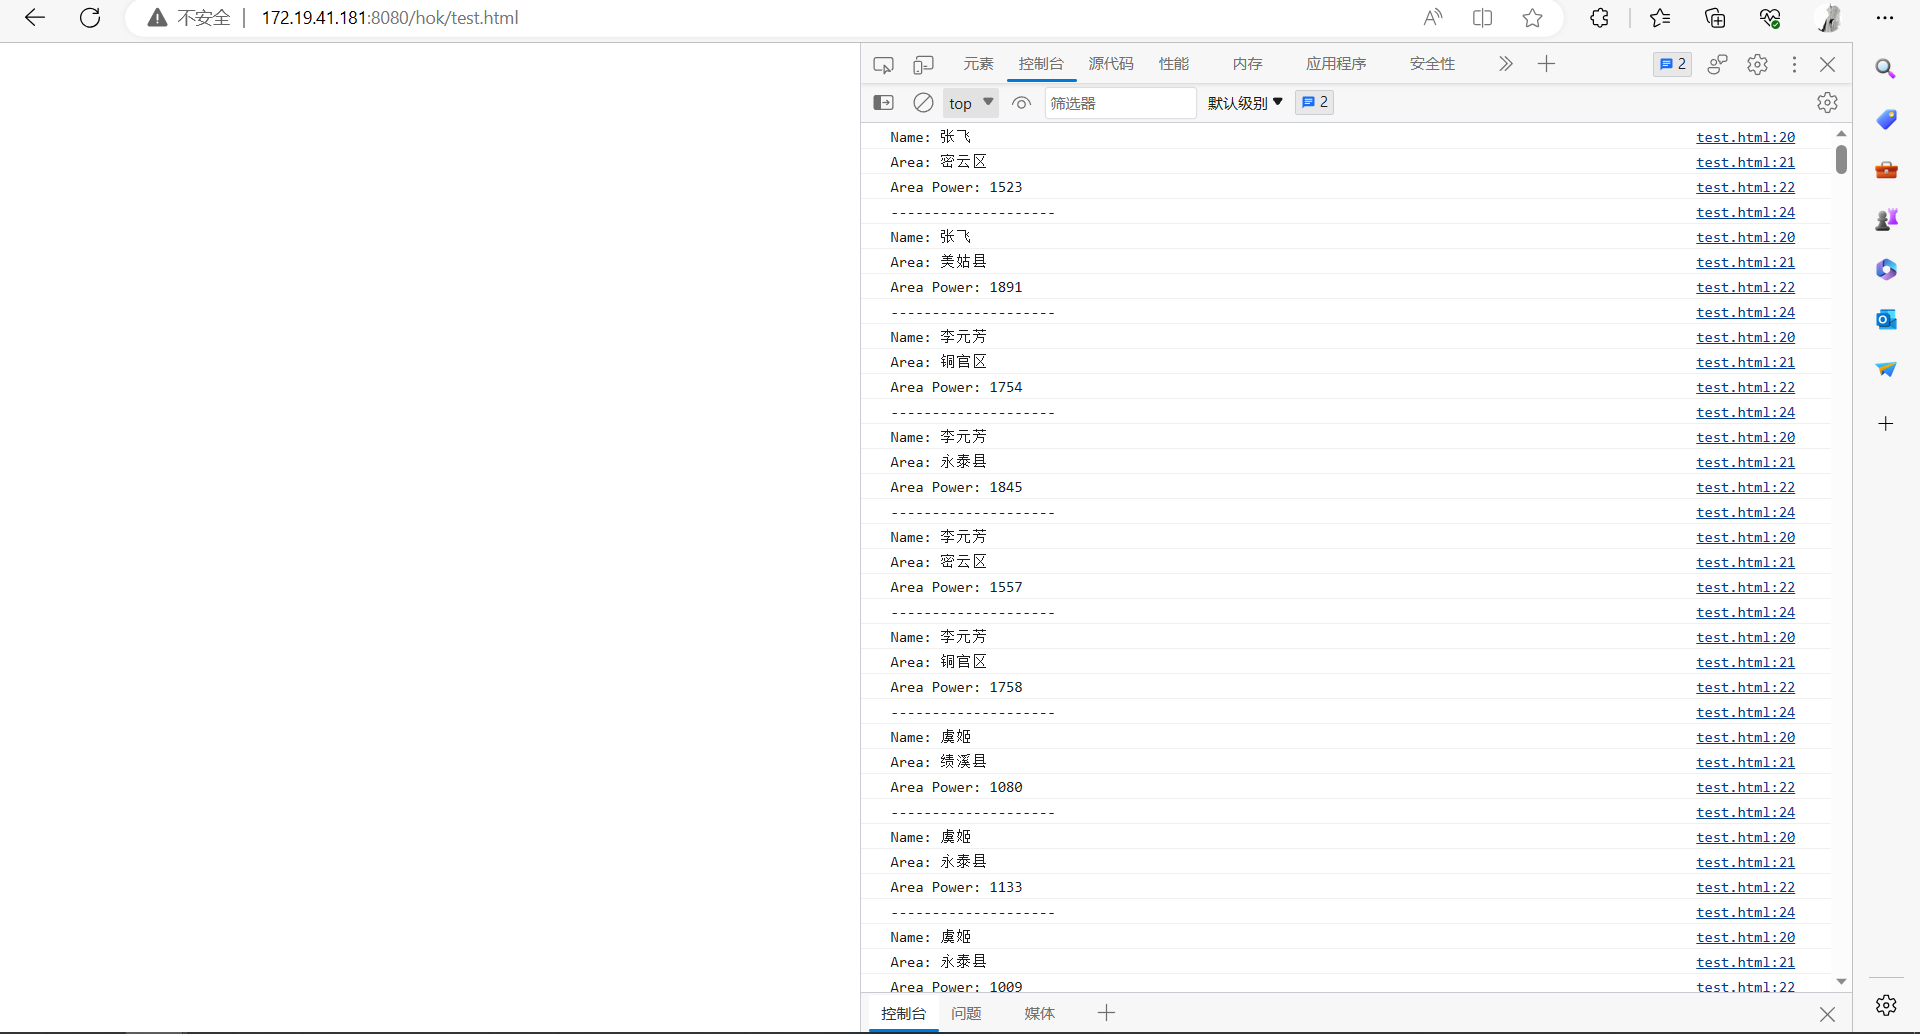The image size is (1920, 1034).
Task: Click the inspect element picker icon
Action: point(883,65)
